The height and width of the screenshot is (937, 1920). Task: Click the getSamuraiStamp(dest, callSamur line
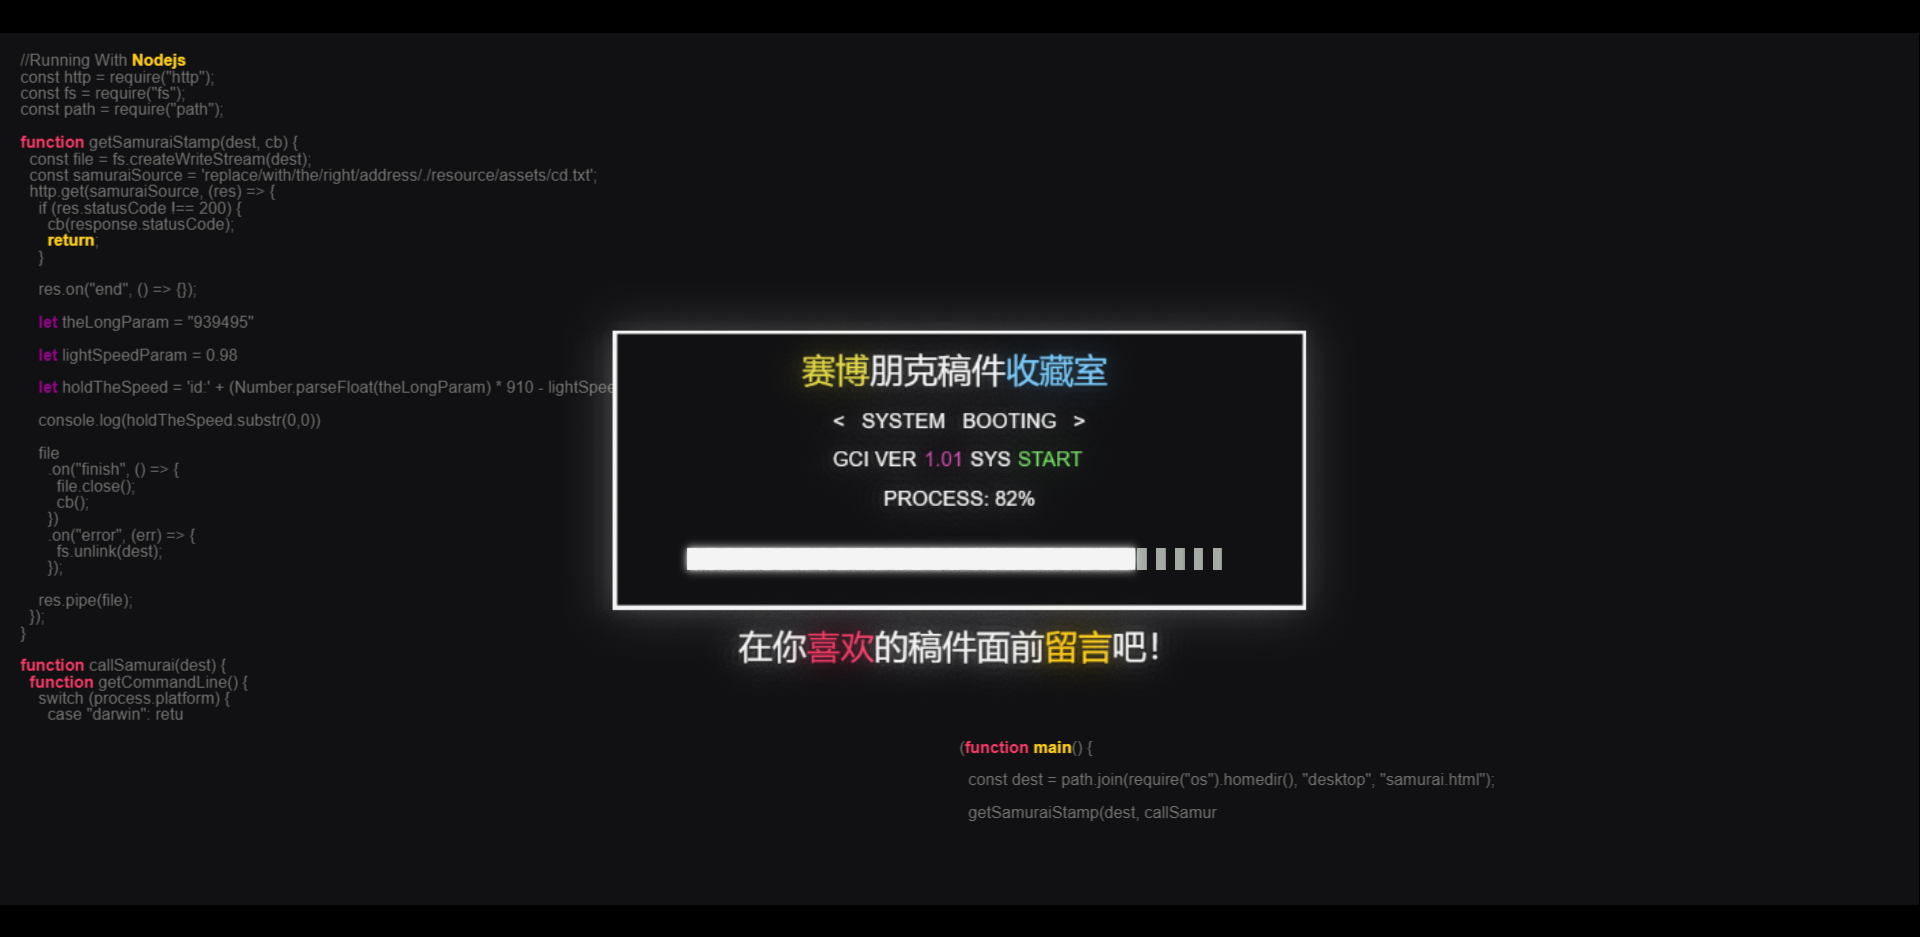(x=1092, y=812)
